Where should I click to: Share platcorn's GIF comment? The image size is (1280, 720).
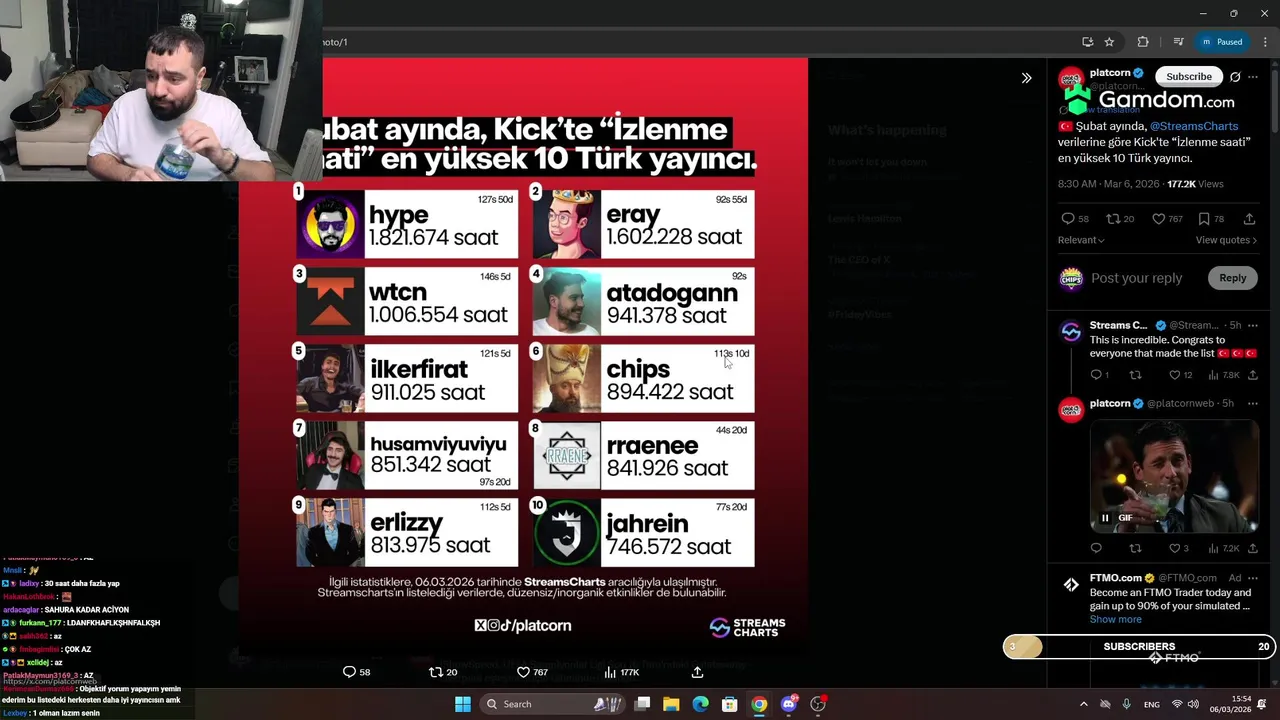pyautogui.click(x=1252, y=548)
